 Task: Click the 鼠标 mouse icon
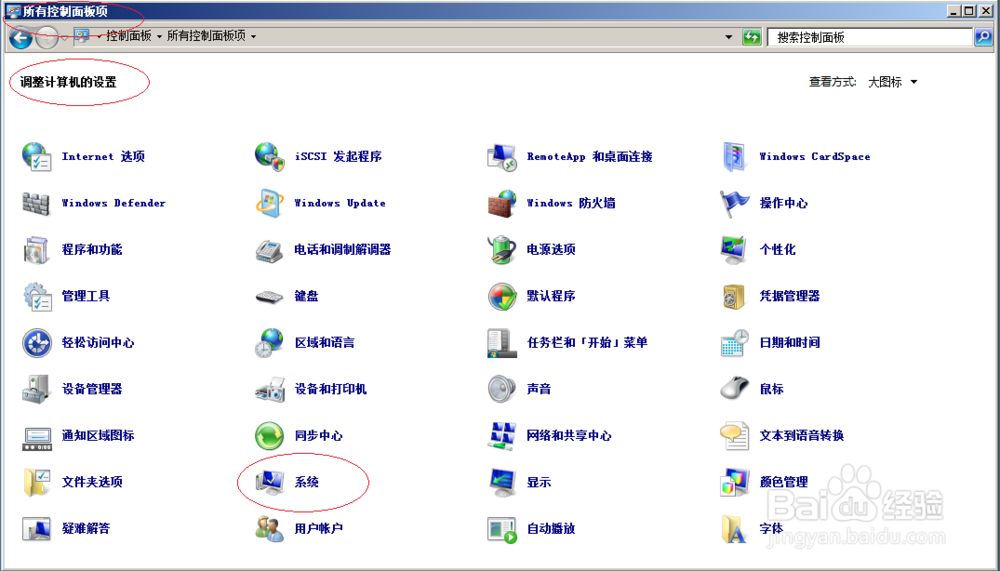pyautogui.click(x=734, y=388)
